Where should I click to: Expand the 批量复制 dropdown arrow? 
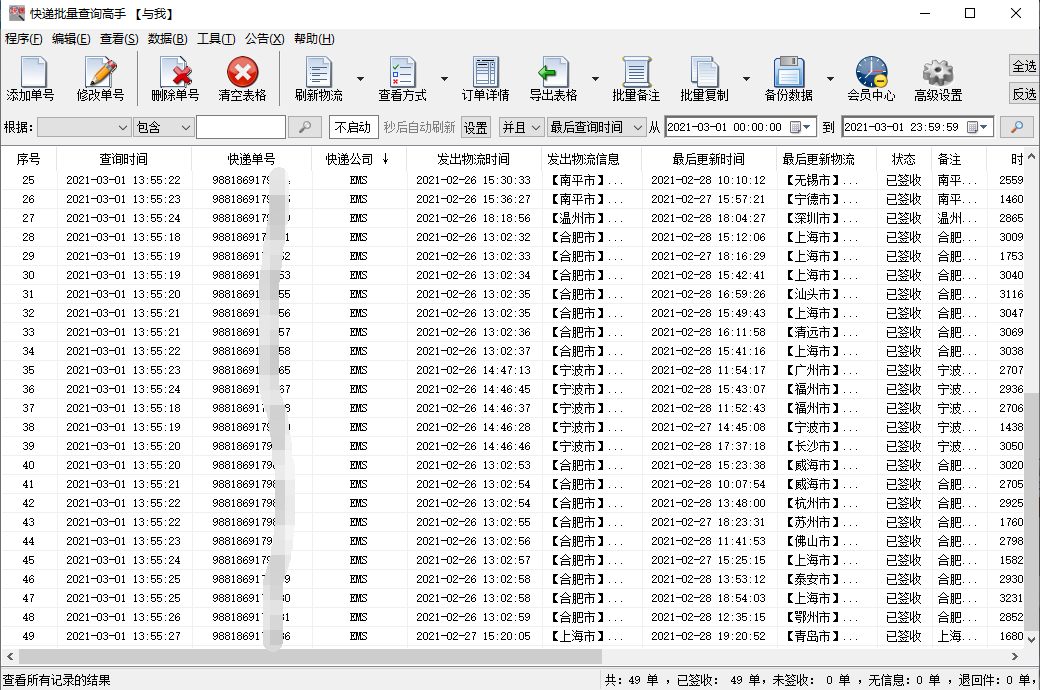tap(746, 78)
